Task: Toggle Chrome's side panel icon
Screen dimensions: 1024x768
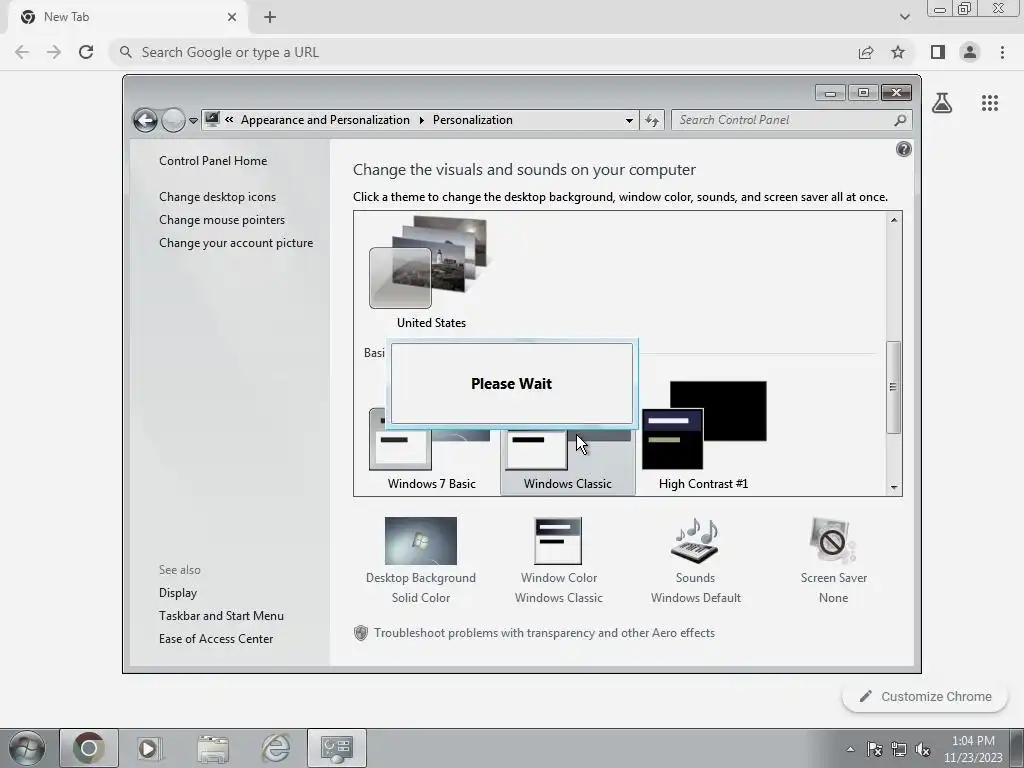Action: coord(938,52)
